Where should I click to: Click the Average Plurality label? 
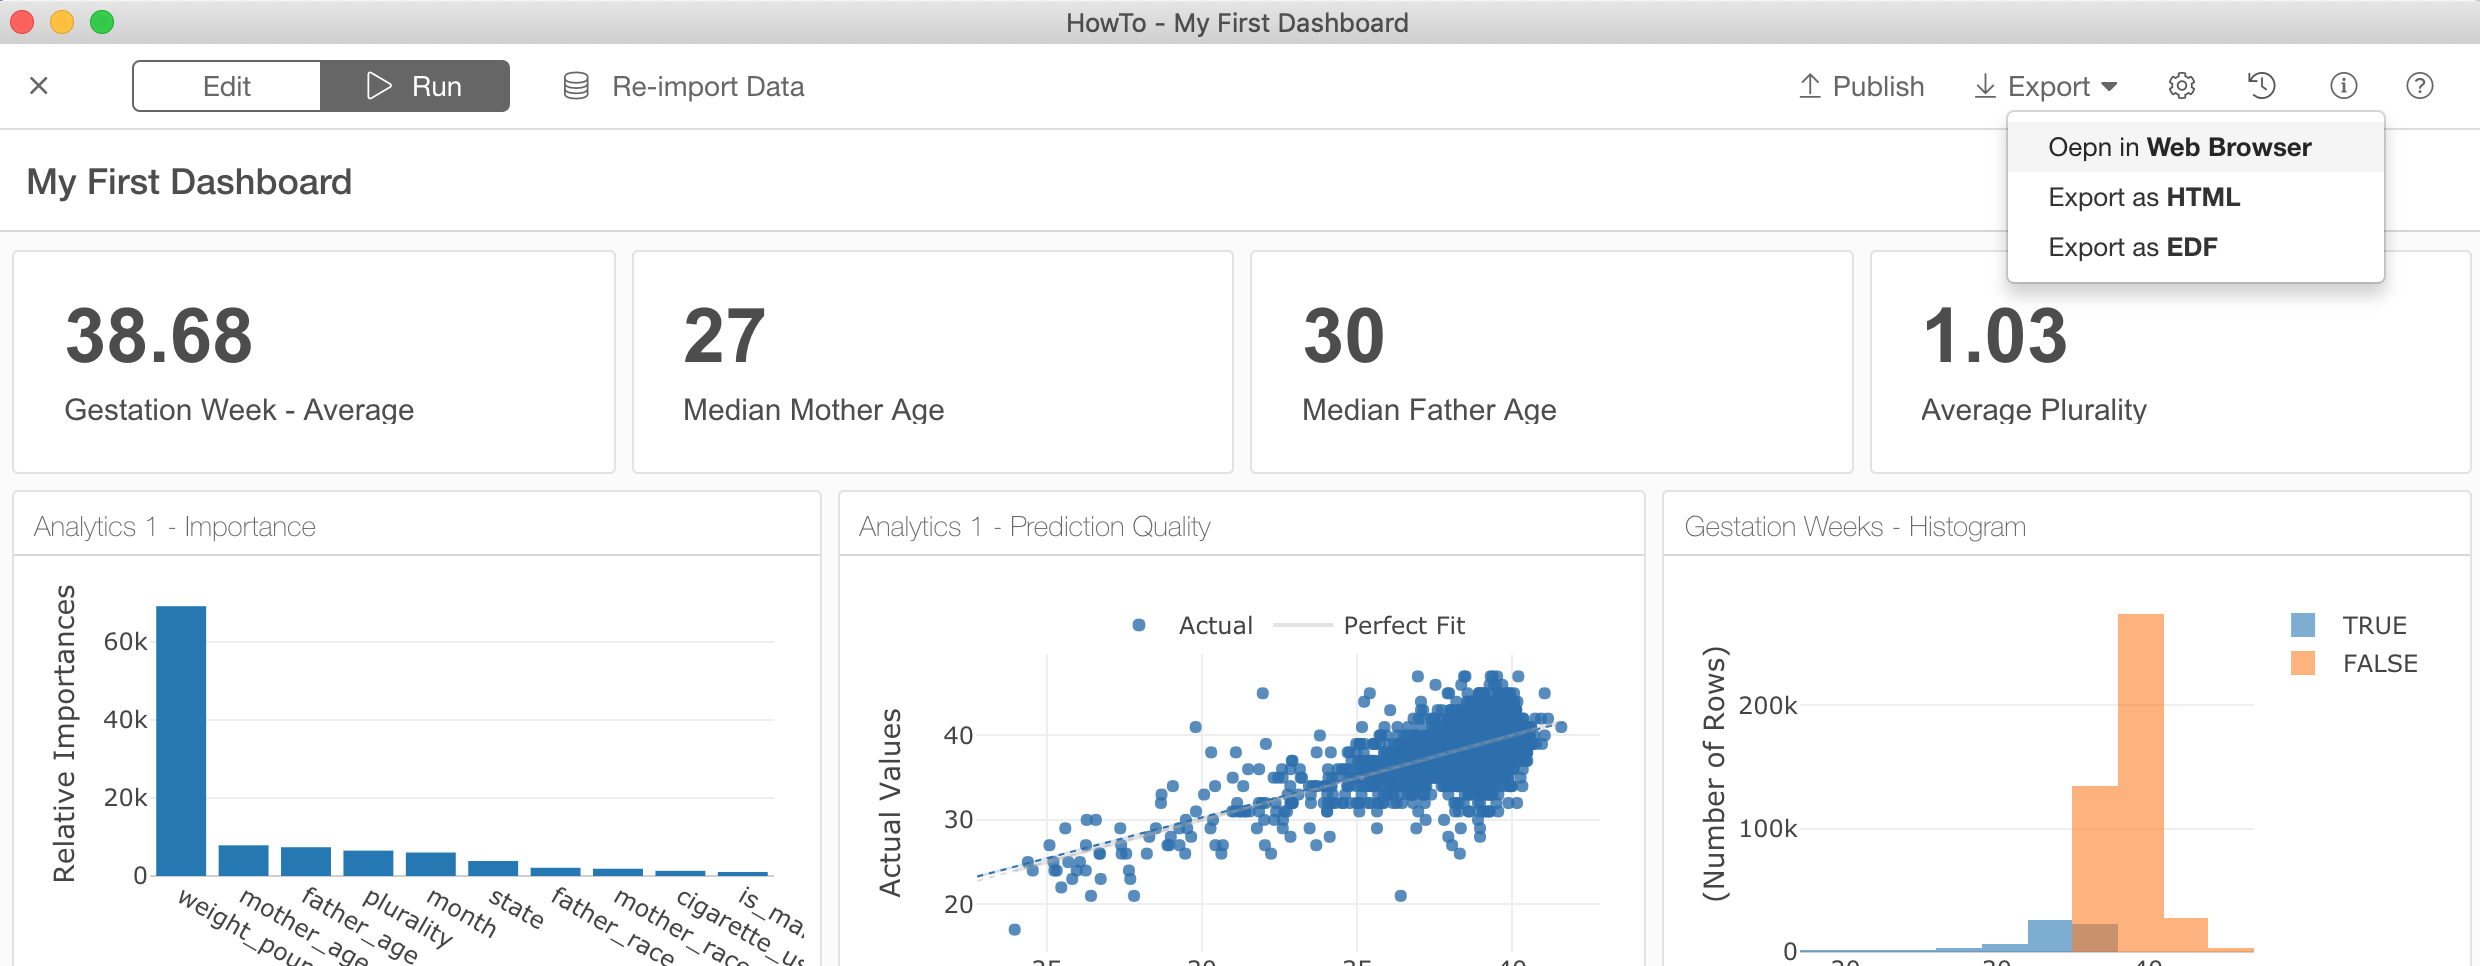pyautogui.click(x=2034, y=410)
